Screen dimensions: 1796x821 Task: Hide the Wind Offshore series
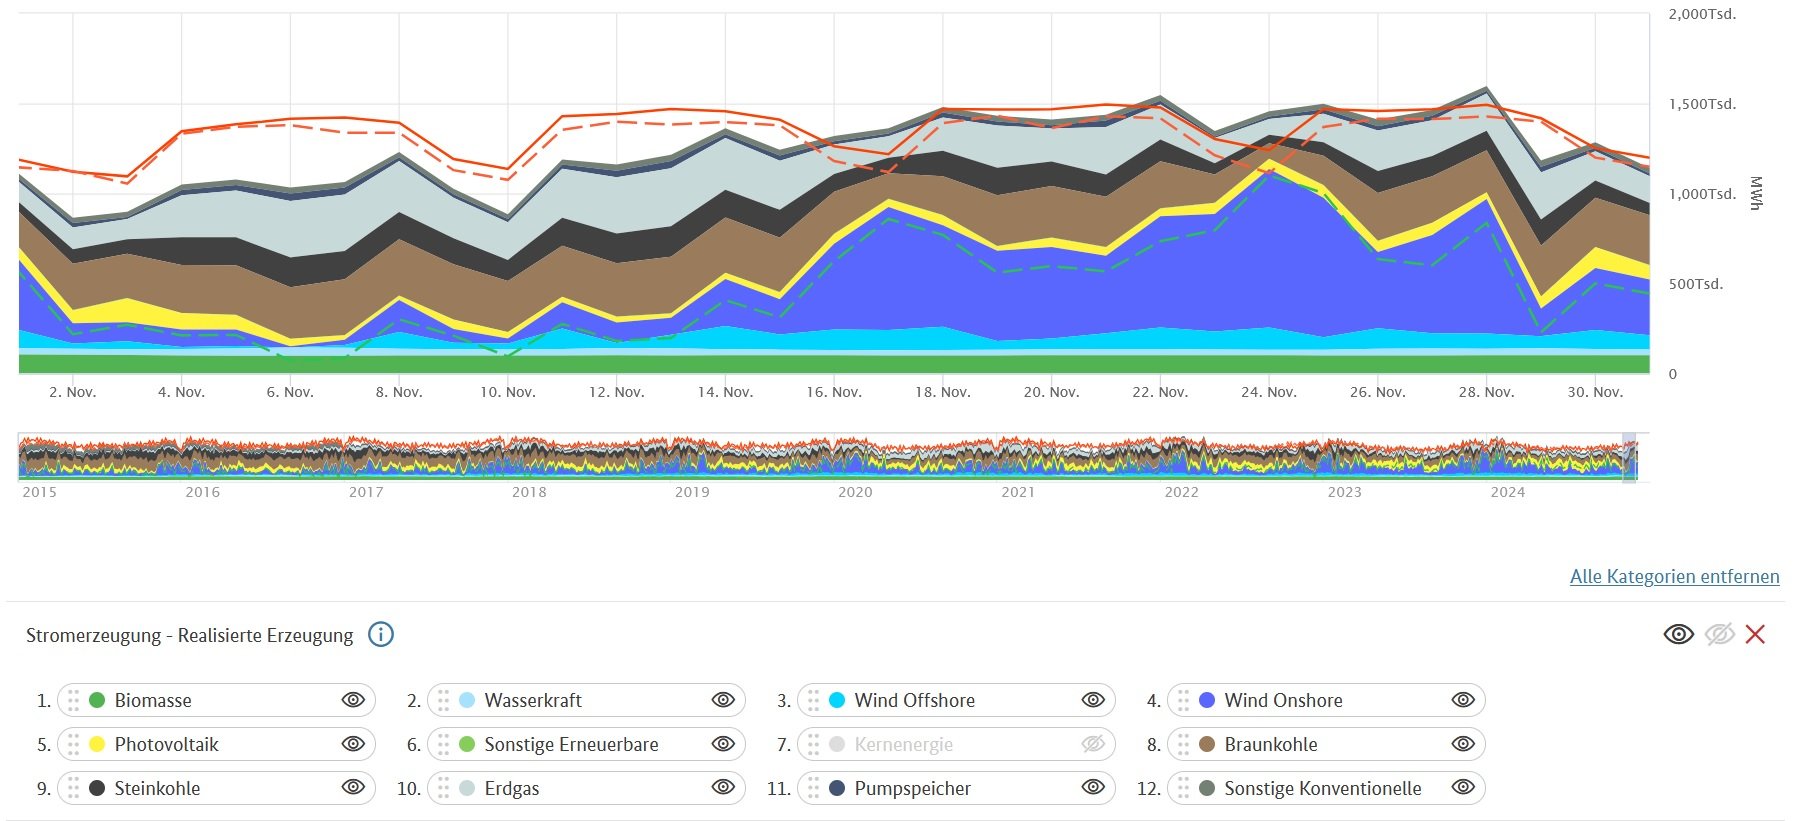pyautogui.click(x=1093, y=700)
